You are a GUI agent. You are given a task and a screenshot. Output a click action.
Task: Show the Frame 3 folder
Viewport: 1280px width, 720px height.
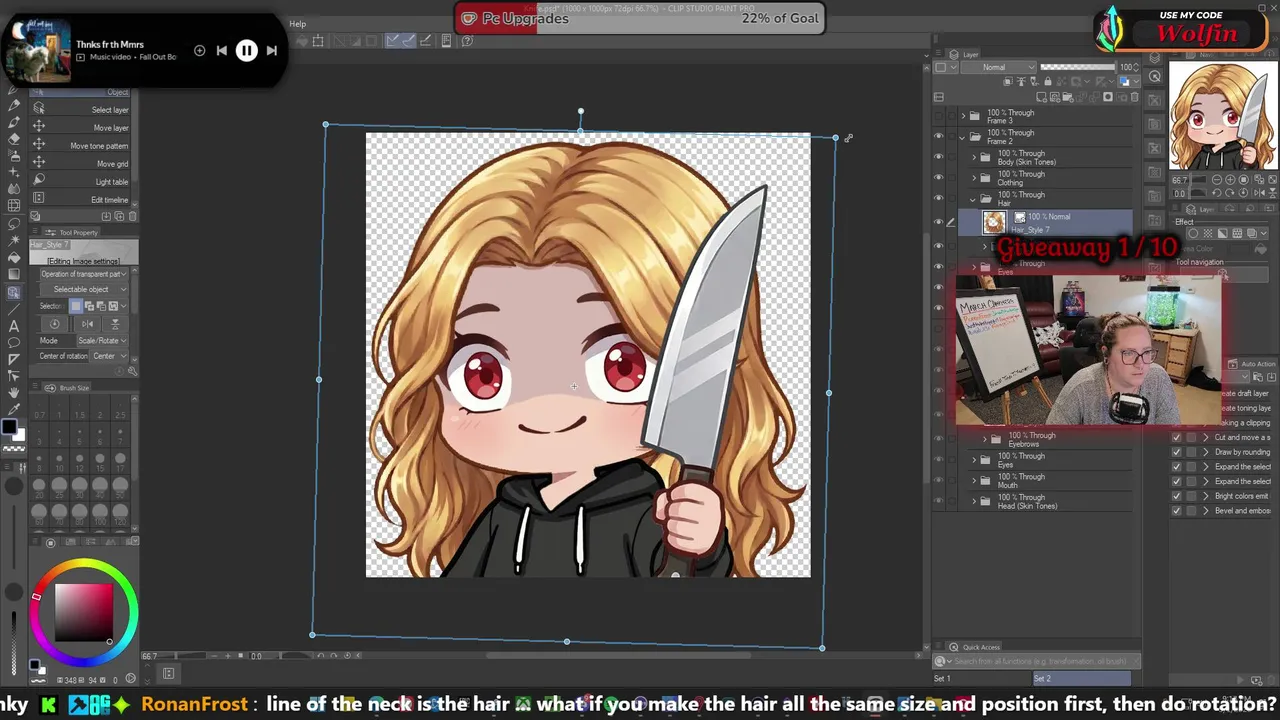point(938,116)
